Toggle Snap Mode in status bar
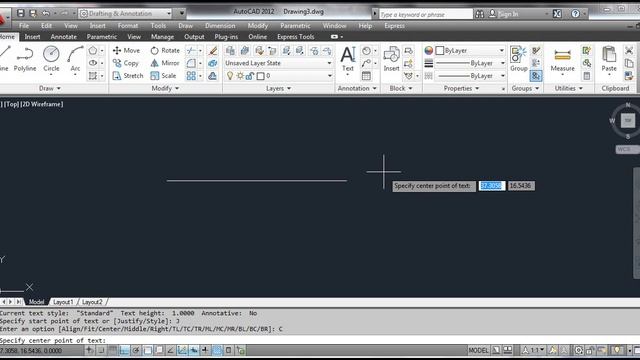Image resolution: width=640 pixels, height=360 pixels. [101, 350]
